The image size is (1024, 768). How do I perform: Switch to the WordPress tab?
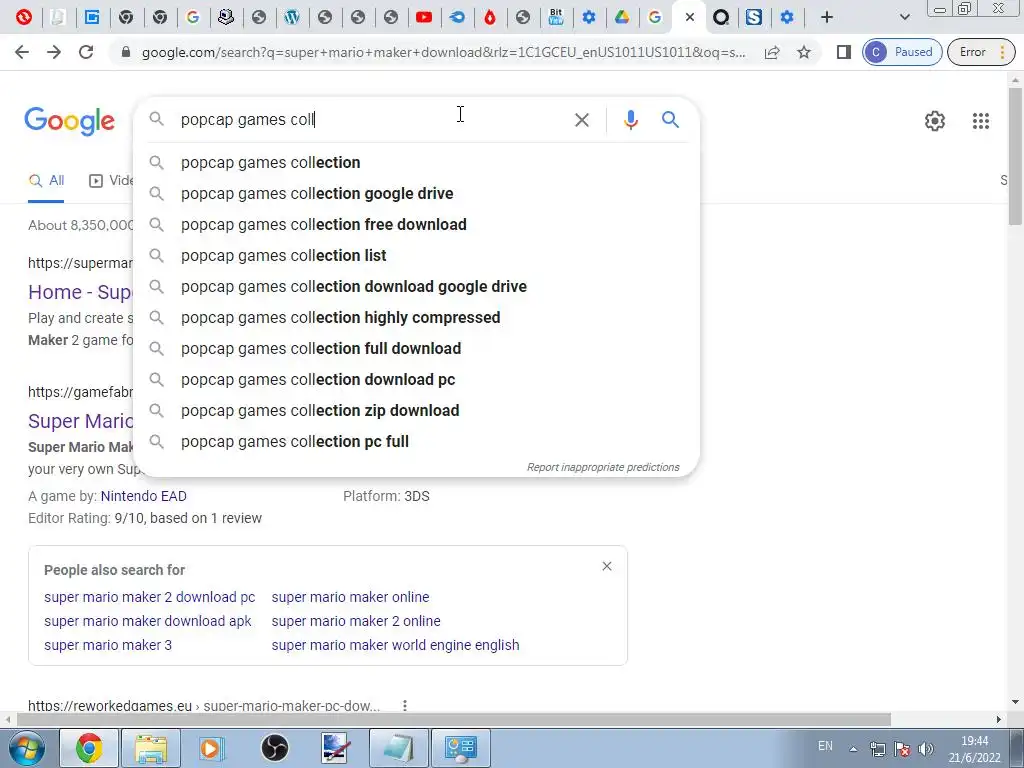coord(292,17)
